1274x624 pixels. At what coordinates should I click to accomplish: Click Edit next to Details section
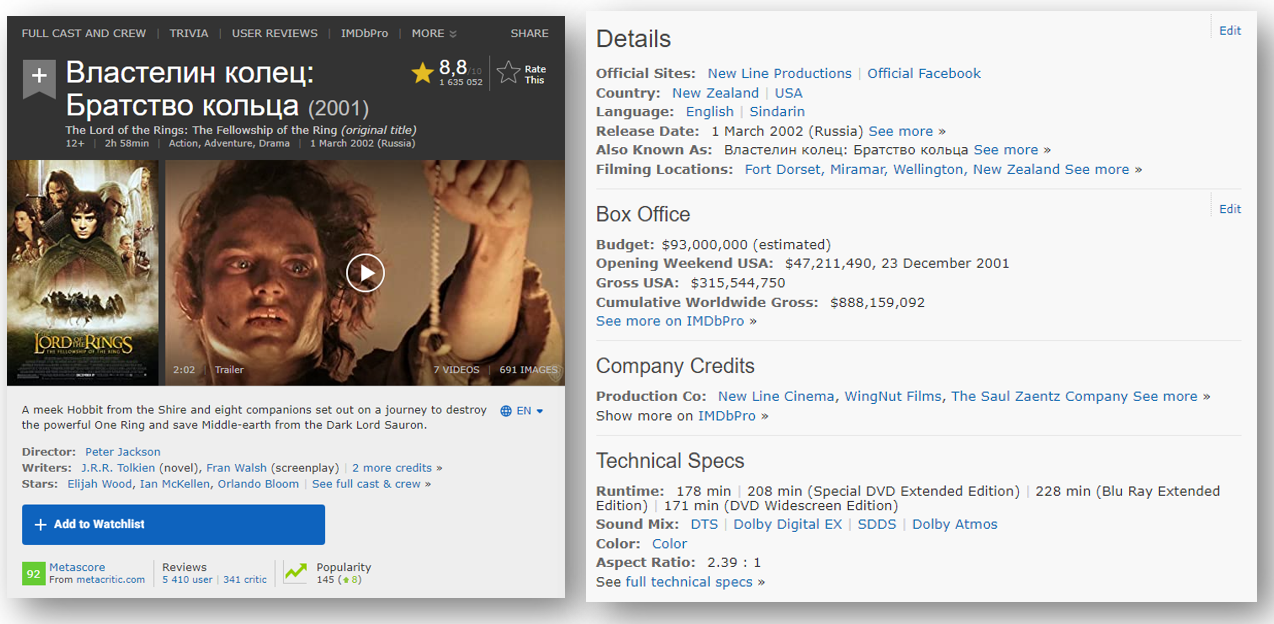(1230, 31)
